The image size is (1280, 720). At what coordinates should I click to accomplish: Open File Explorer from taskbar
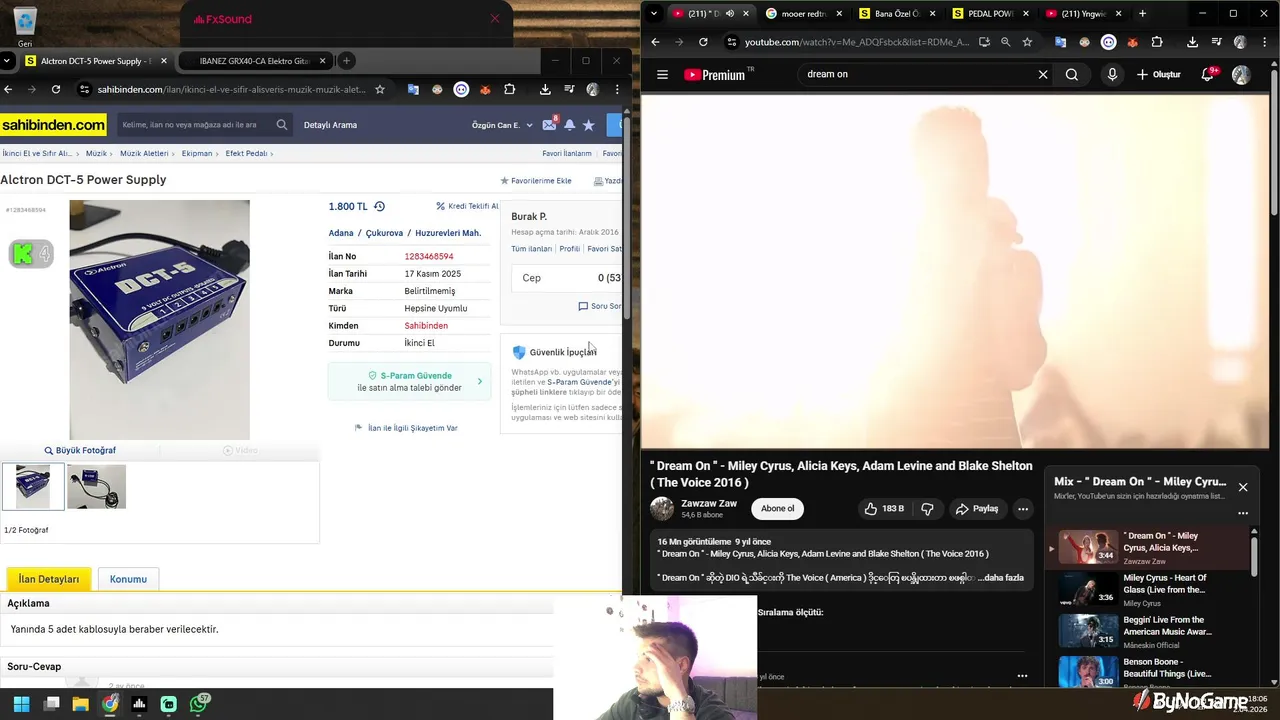click(81, 704)
